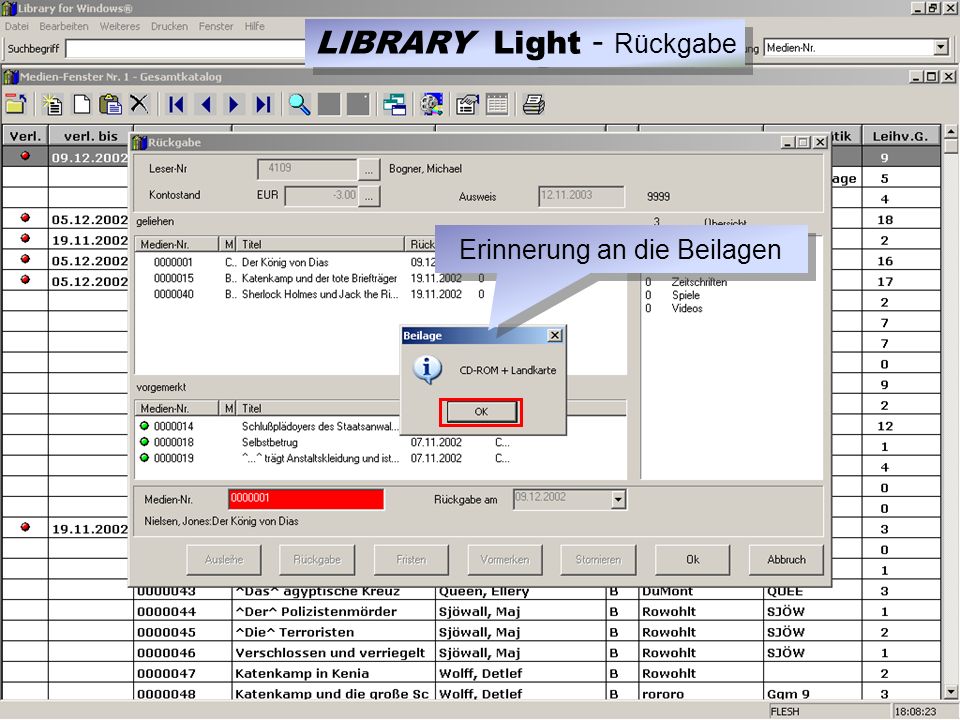Click the blank page toolbar icon
Image resolution: width=960 pixels, height=720 pixels.
pos(82,104)
